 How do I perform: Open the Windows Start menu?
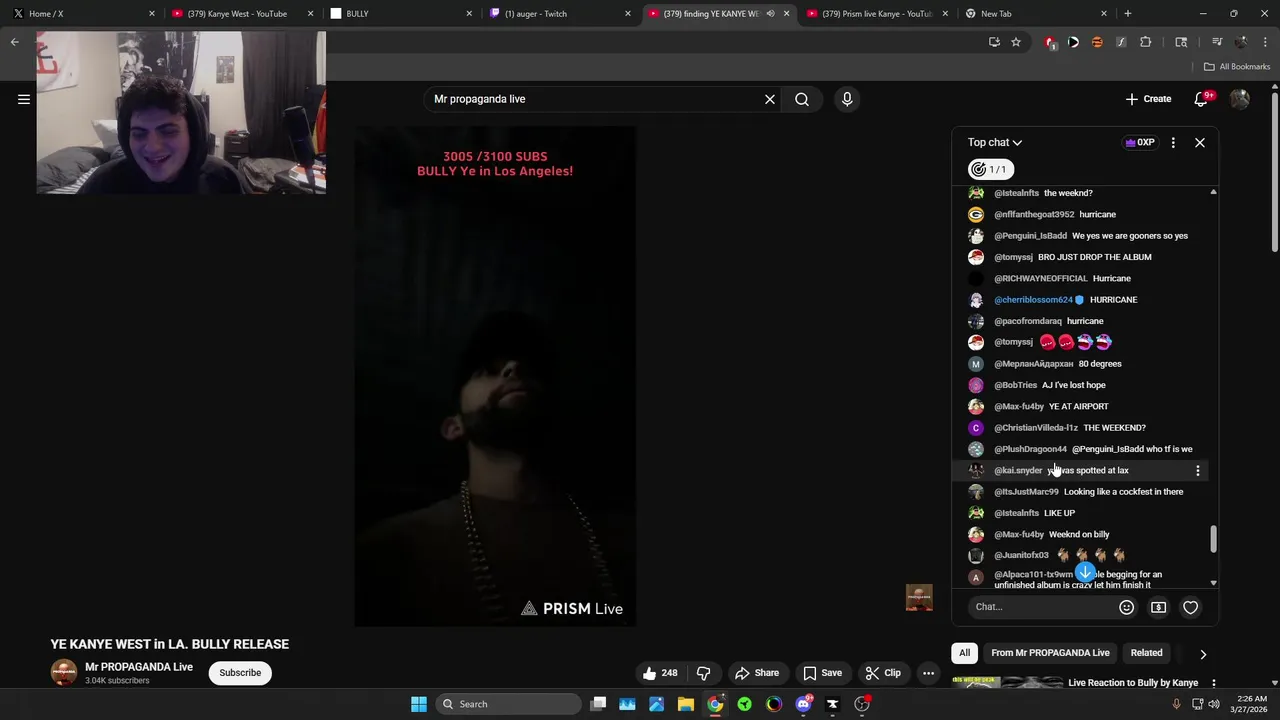419,704
